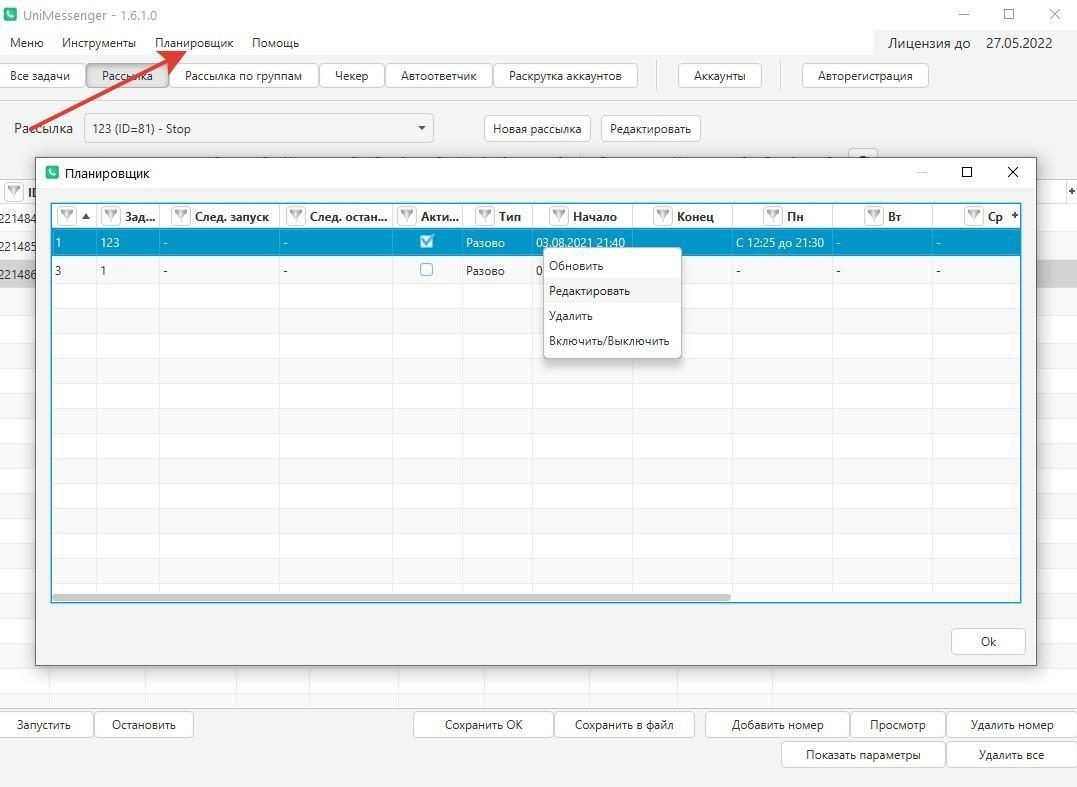Viewport: 1077px width, 787px height.
Task: Expand the Рассылка dropdown 123 (ID=81) - Stop
Action: [x=259, y=128]
